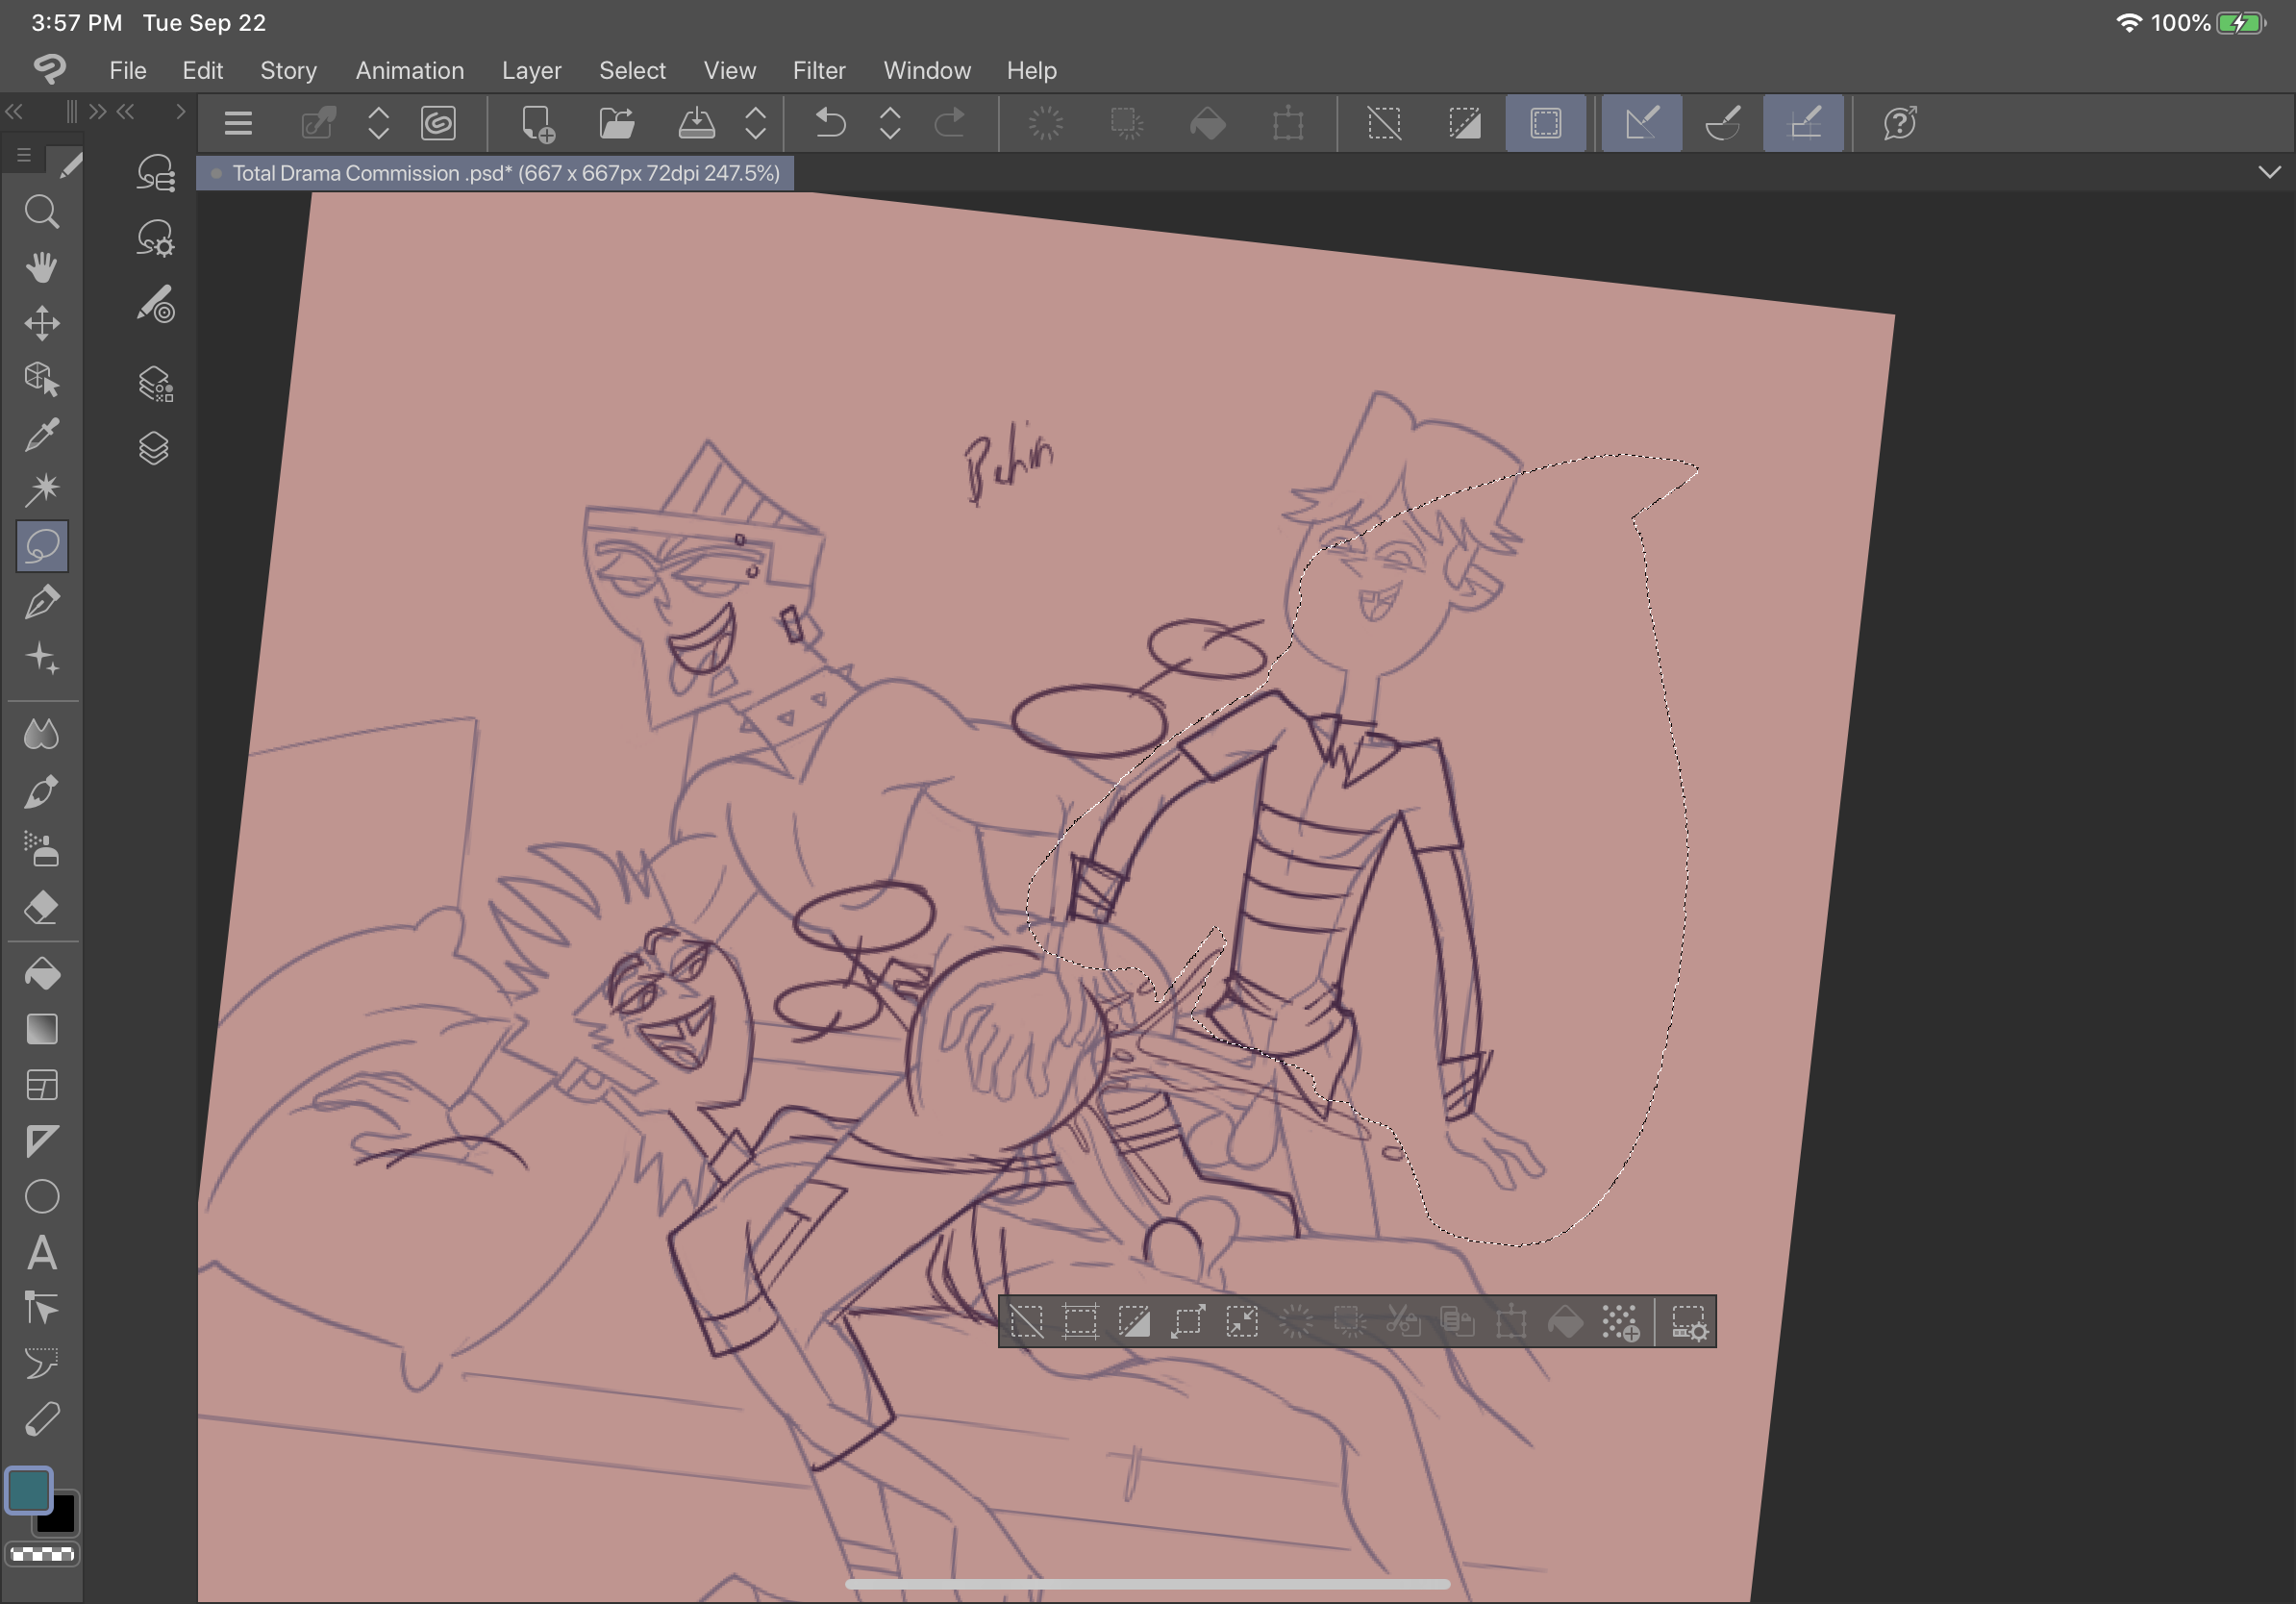
Task: Open the Filter menu
Action: (818, 71)
